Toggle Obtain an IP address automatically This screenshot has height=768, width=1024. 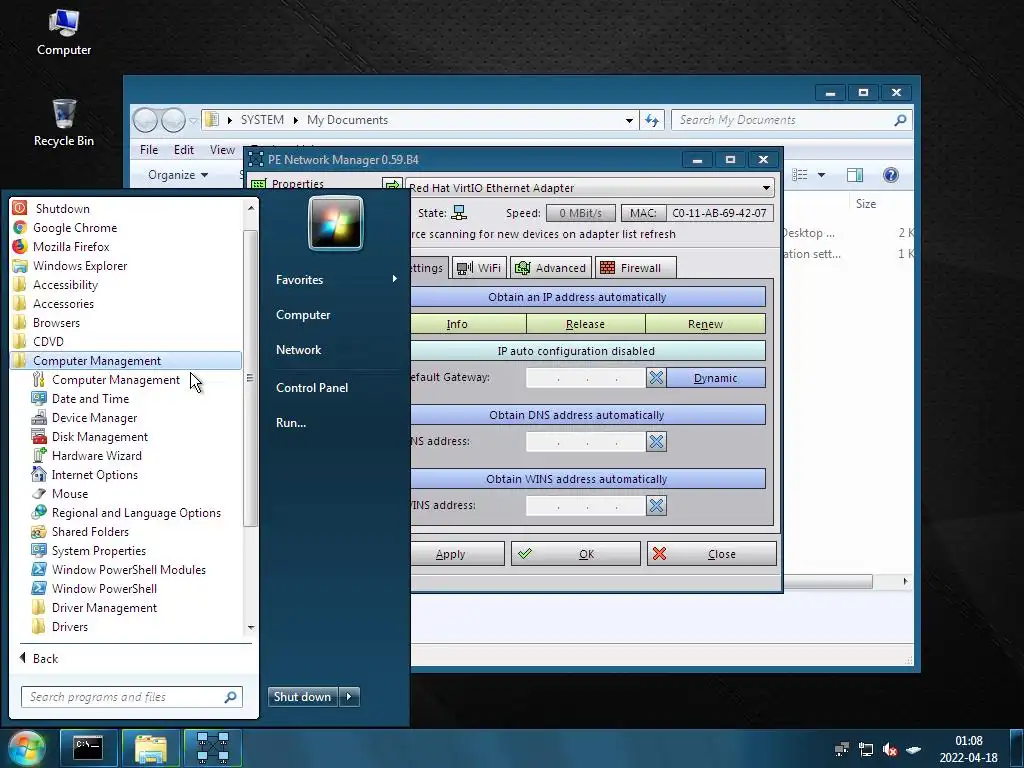tap(588, 296)
